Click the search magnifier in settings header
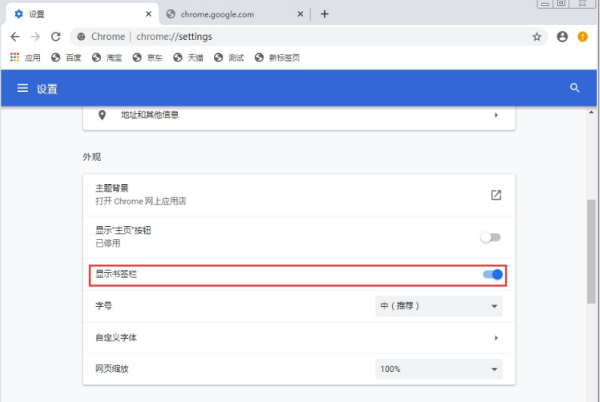Image resolution: width=600 pixels, height=402 pixels. 574,88
